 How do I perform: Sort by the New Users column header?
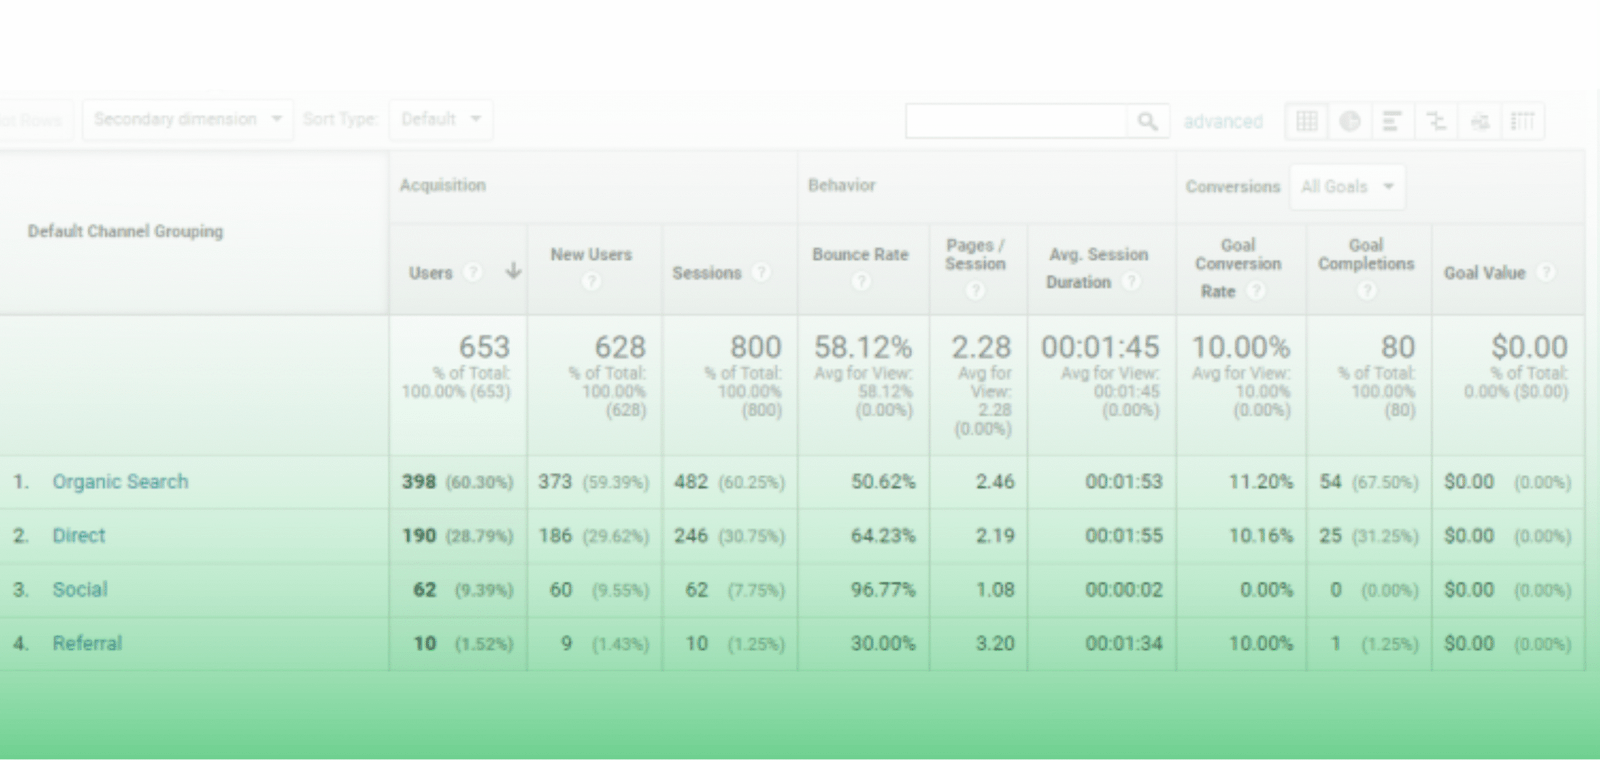591,255
